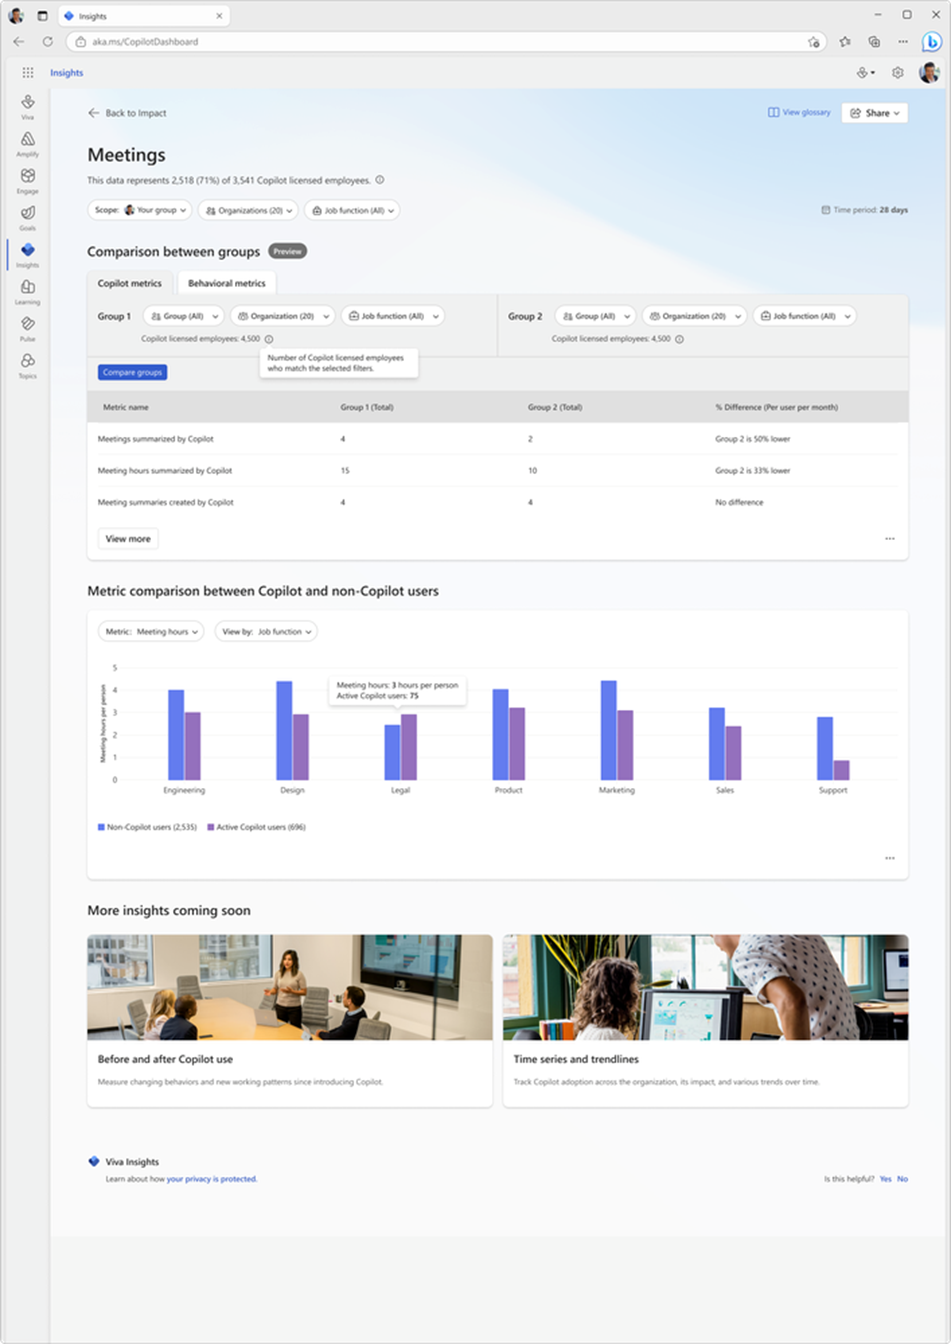Open the Scope Your group dropdown

tap(141, 210)
